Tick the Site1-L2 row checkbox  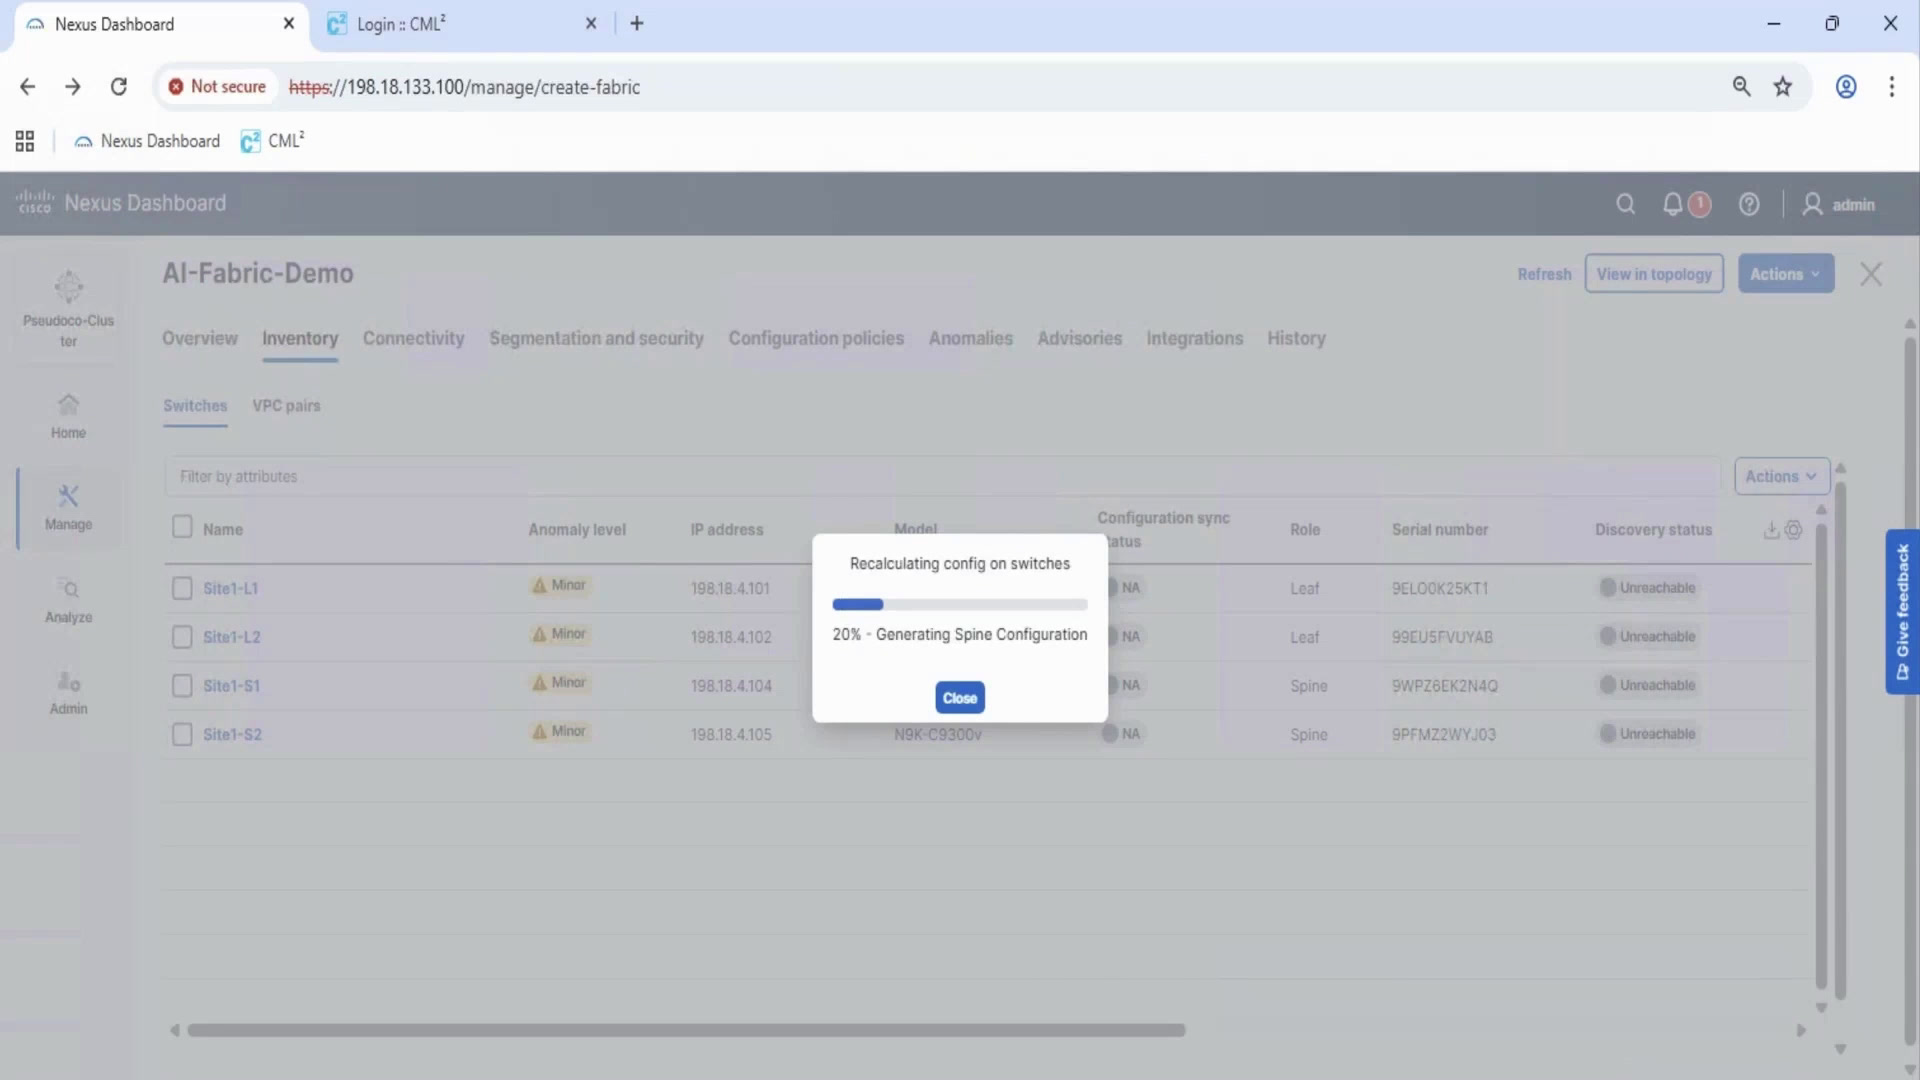tap(182, 637)
